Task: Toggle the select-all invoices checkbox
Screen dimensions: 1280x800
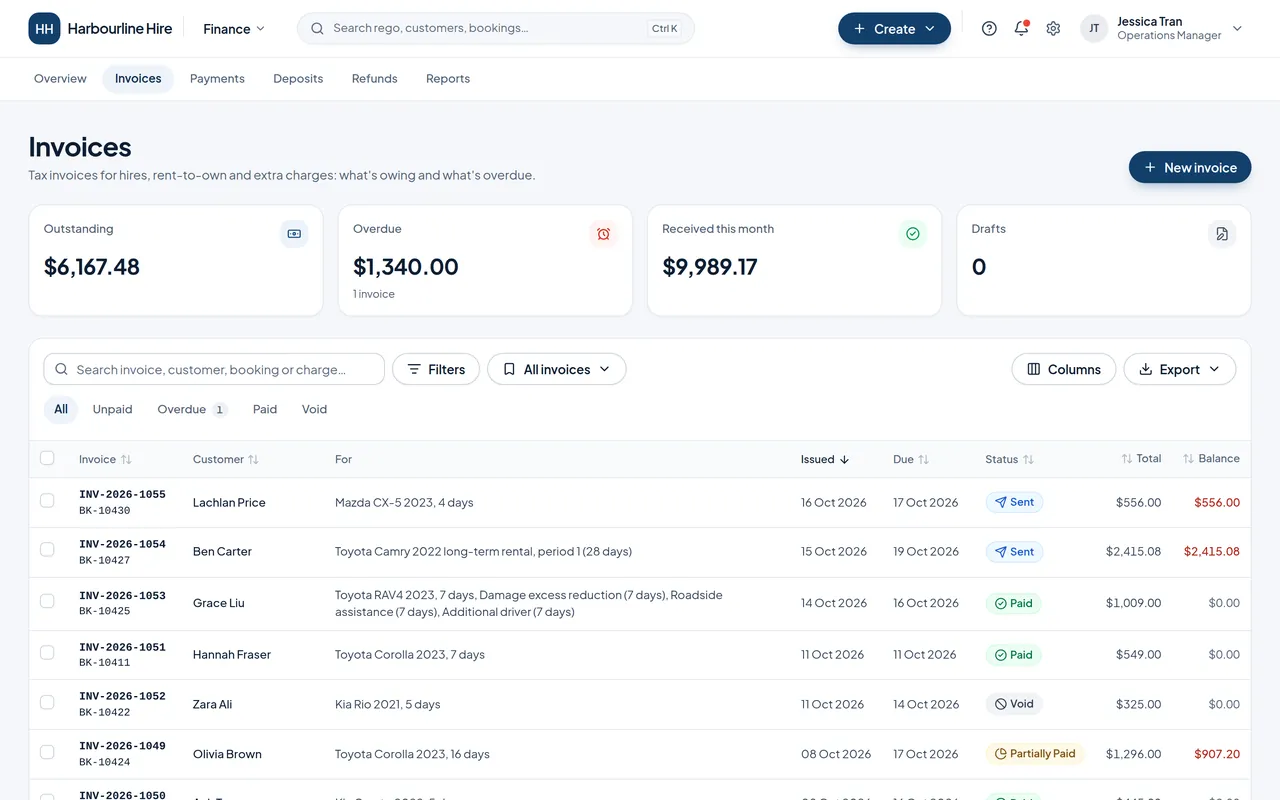Action: (47, 458)
